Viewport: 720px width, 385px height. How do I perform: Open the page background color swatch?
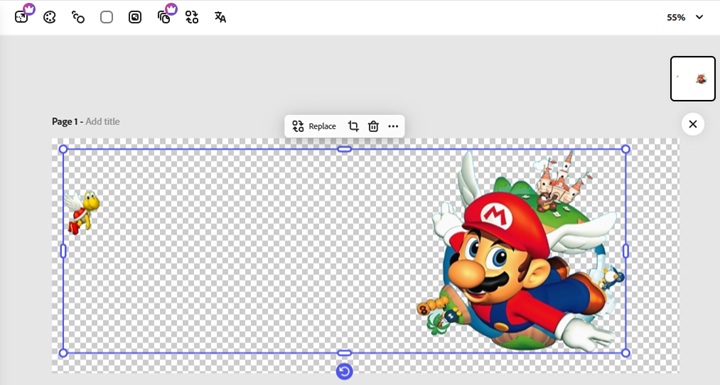tap(107, 17)
